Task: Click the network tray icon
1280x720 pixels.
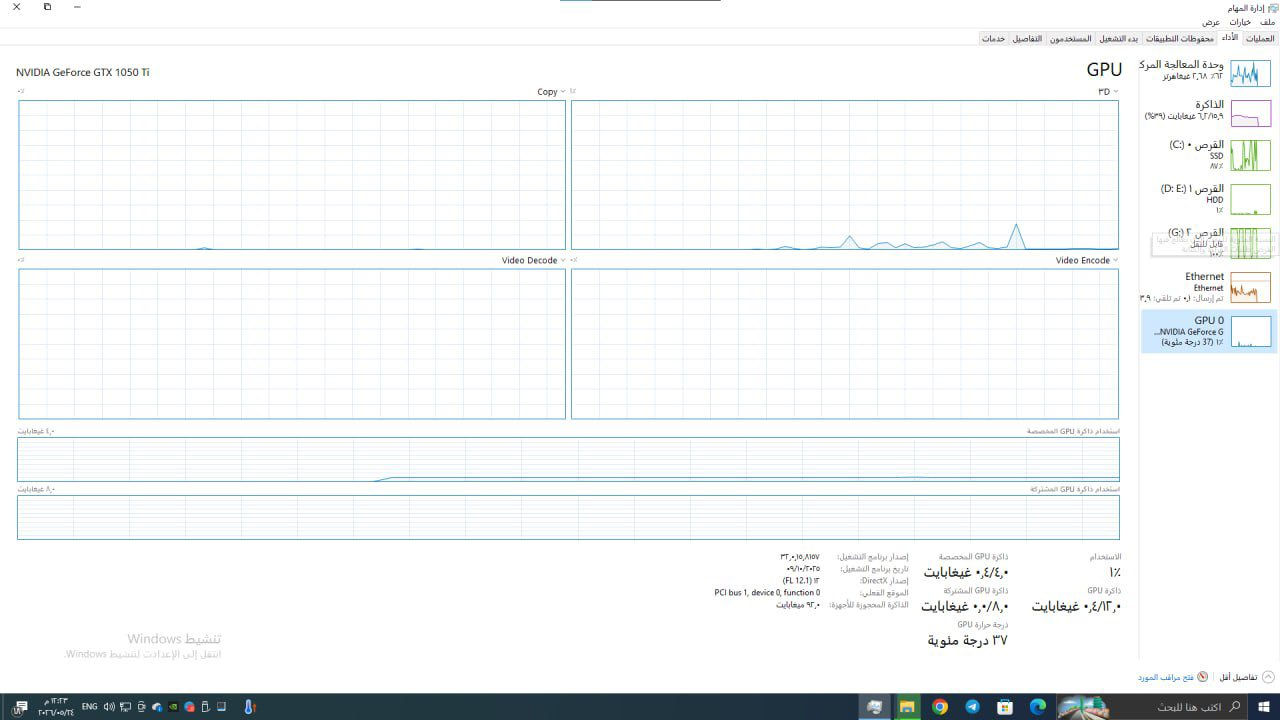Action: pos(125,707)
